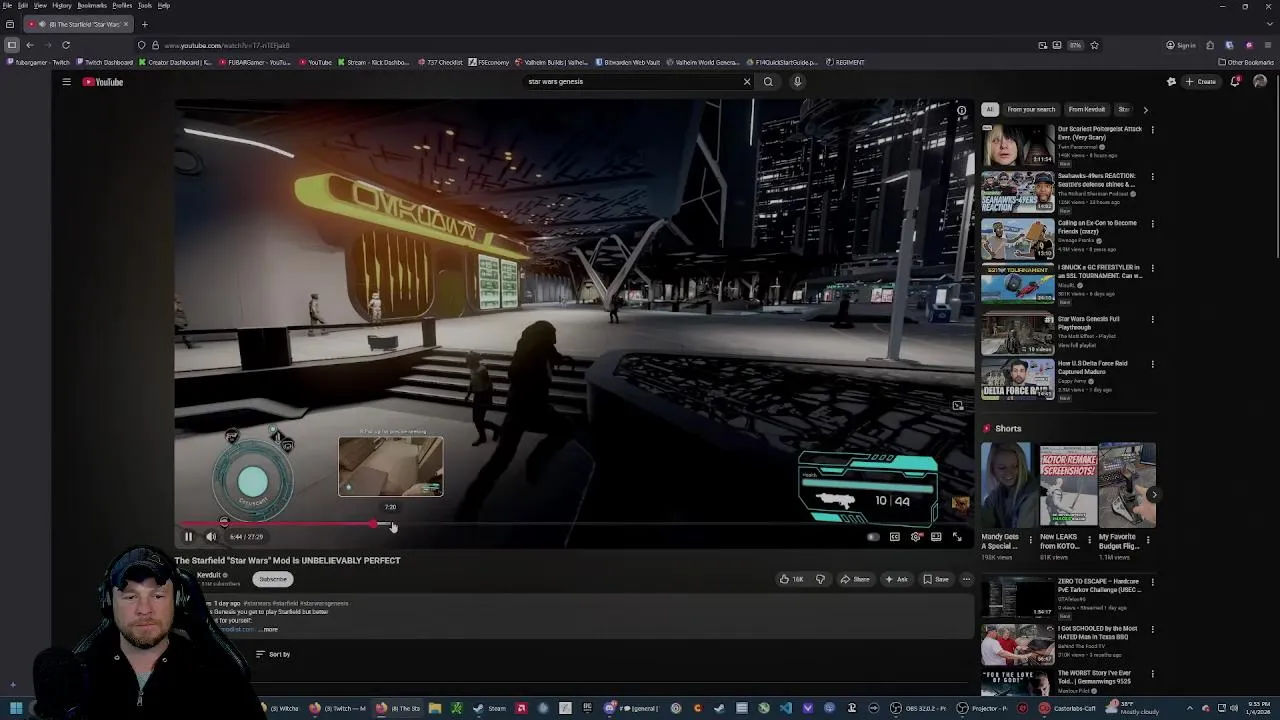This screenshot has width=1280, height=720.
Task: Click the zoom level indicator in the address bar
Action: 1075,45
